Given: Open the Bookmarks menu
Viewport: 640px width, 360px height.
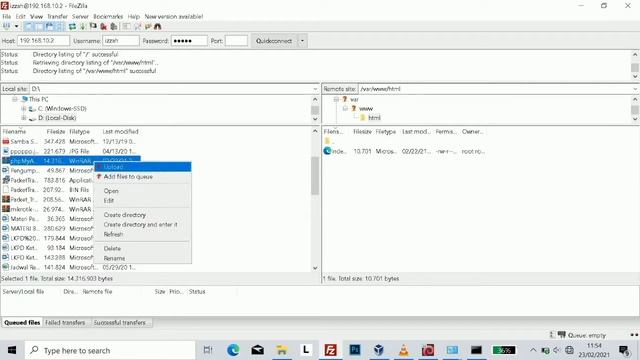Looking at the screenshot, I should (108, 16).
